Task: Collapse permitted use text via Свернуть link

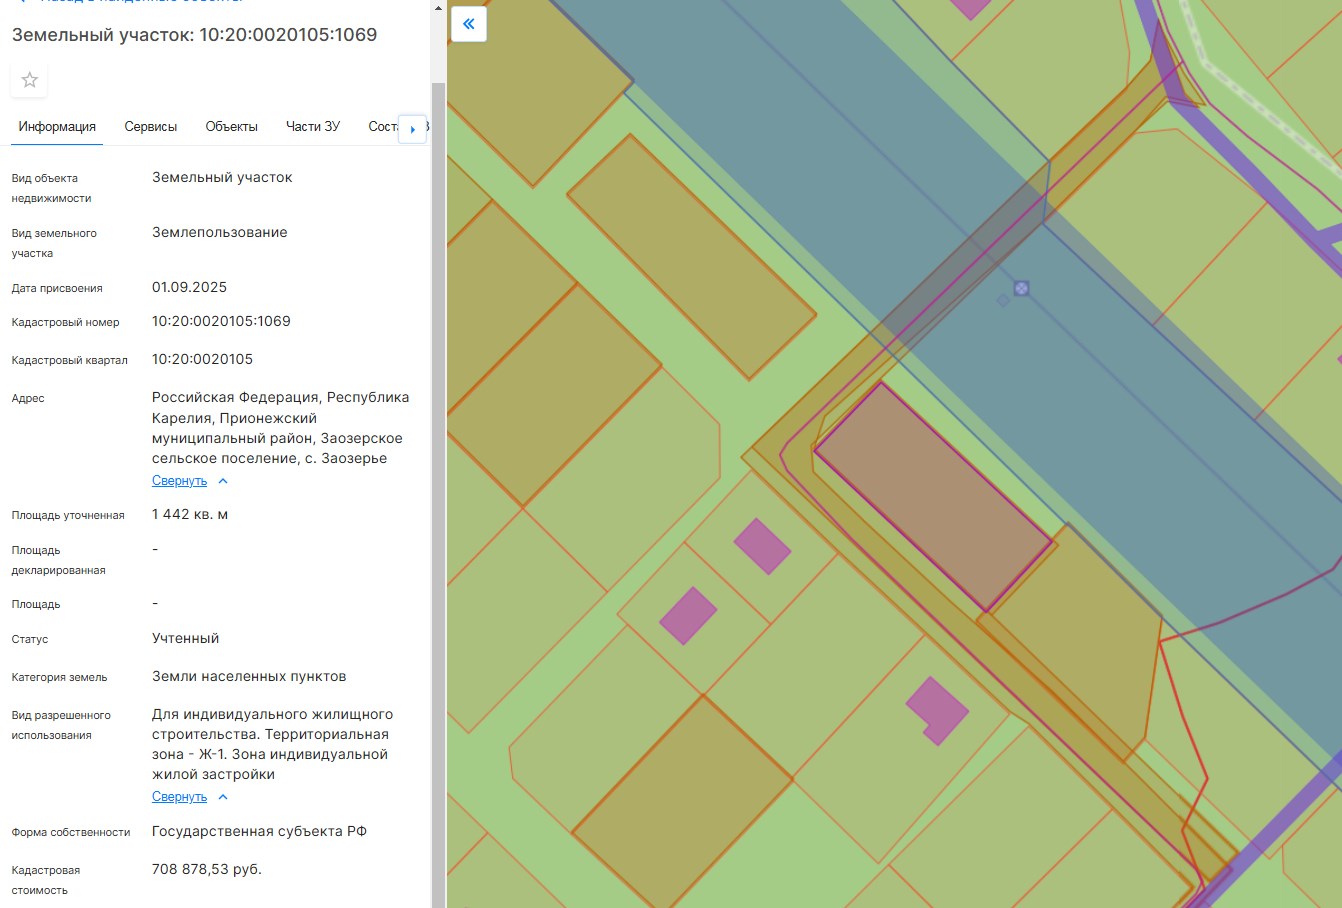Action: click(180, 797)
